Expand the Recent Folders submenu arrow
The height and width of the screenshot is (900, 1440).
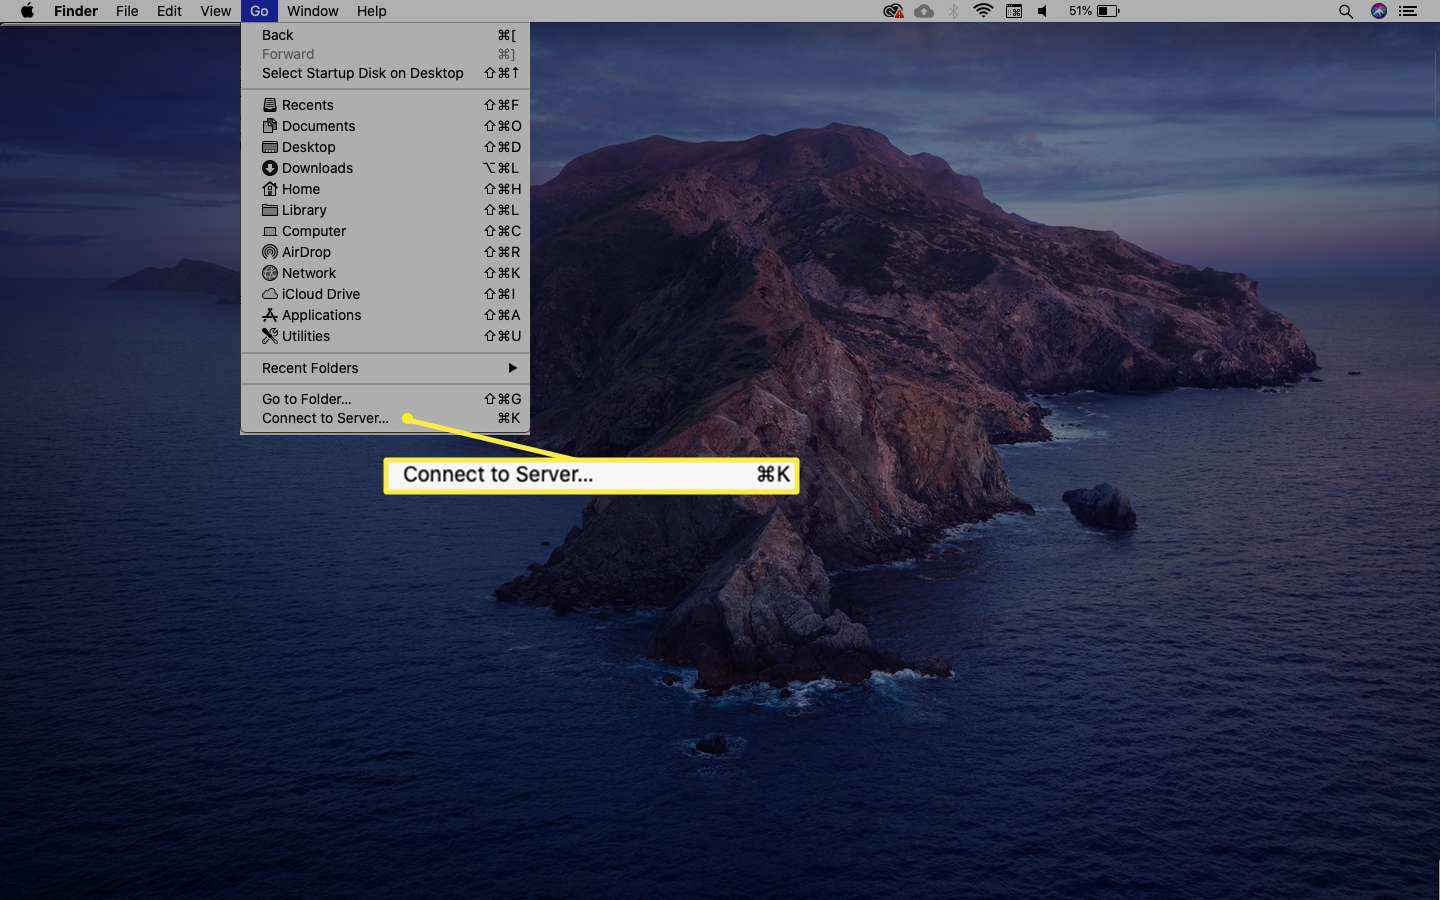[512, 368]
